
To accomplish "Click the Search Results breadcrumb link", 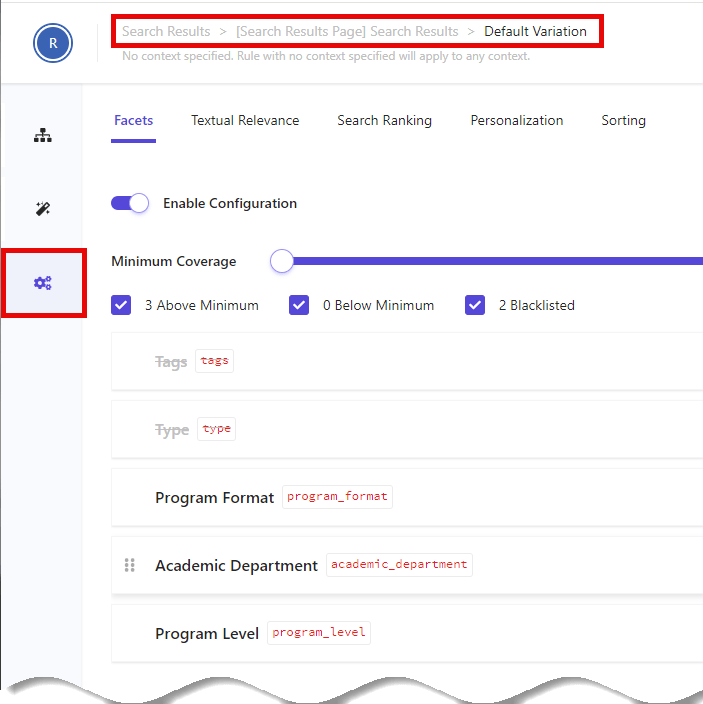I will tap(166, 31).
